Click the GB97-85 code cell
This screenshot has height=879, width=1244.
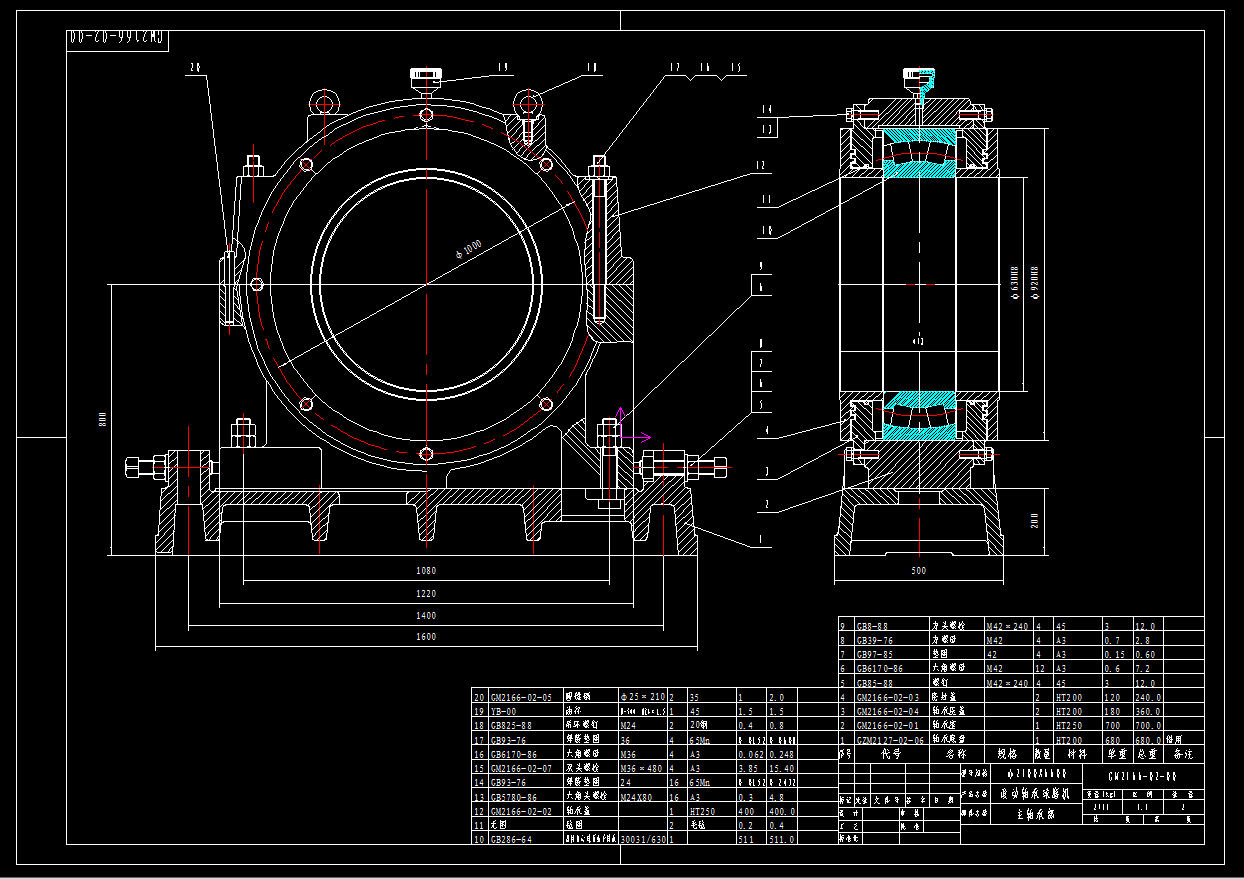pyautogui.click(x=876, y=654)
